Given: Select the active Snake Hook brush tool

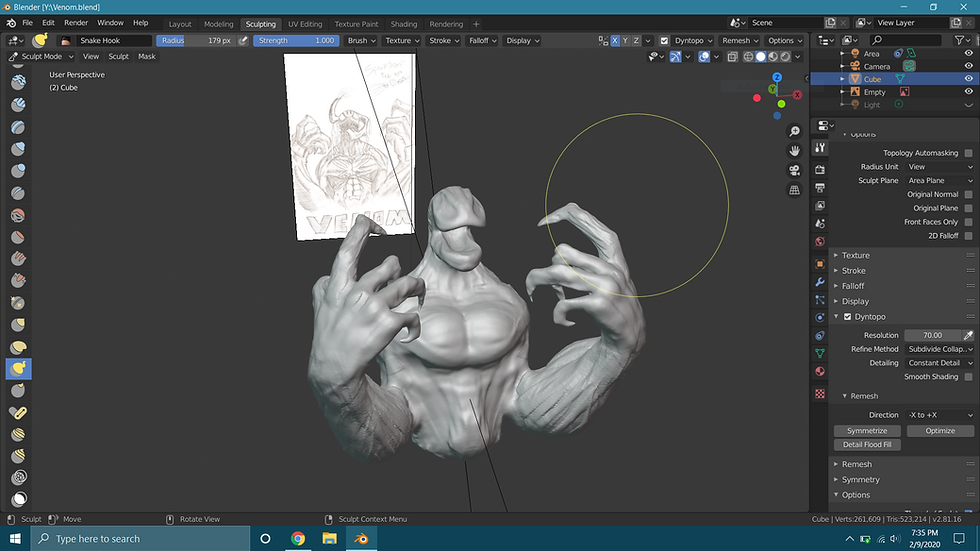Looking at the screenshot, I should click(18, 369).
